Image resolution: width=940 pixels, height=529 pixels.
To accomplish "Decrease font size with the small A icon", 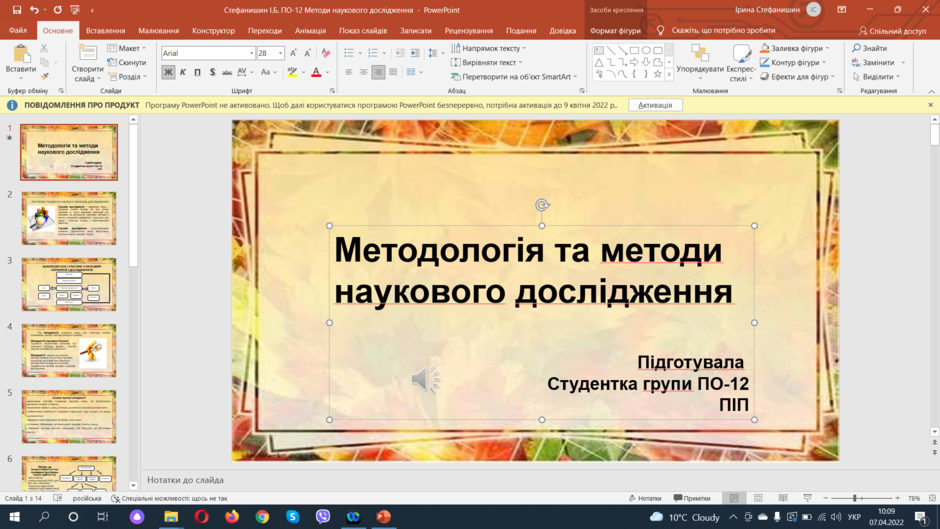I will click(308, 53).
